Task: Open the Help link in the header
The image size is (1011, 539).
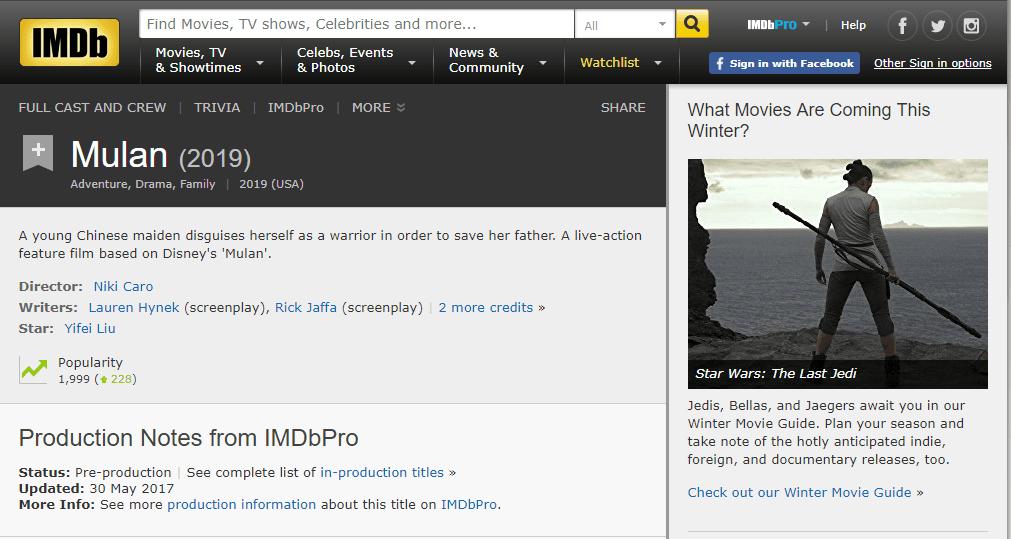Action: coord(853,25)
